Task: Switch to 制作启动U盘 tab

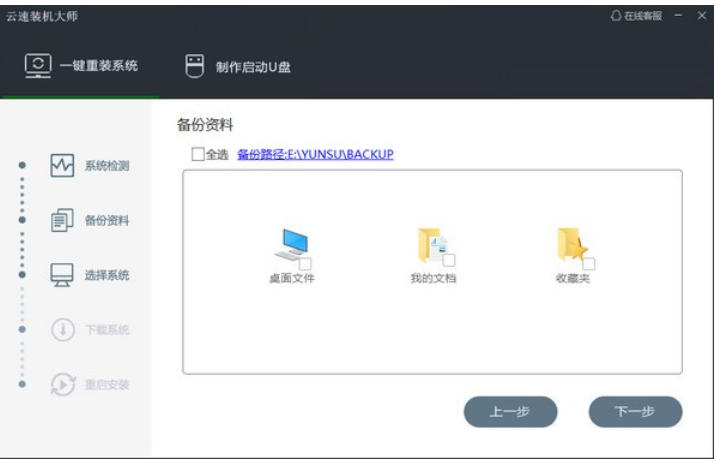Action: point(253,67)
